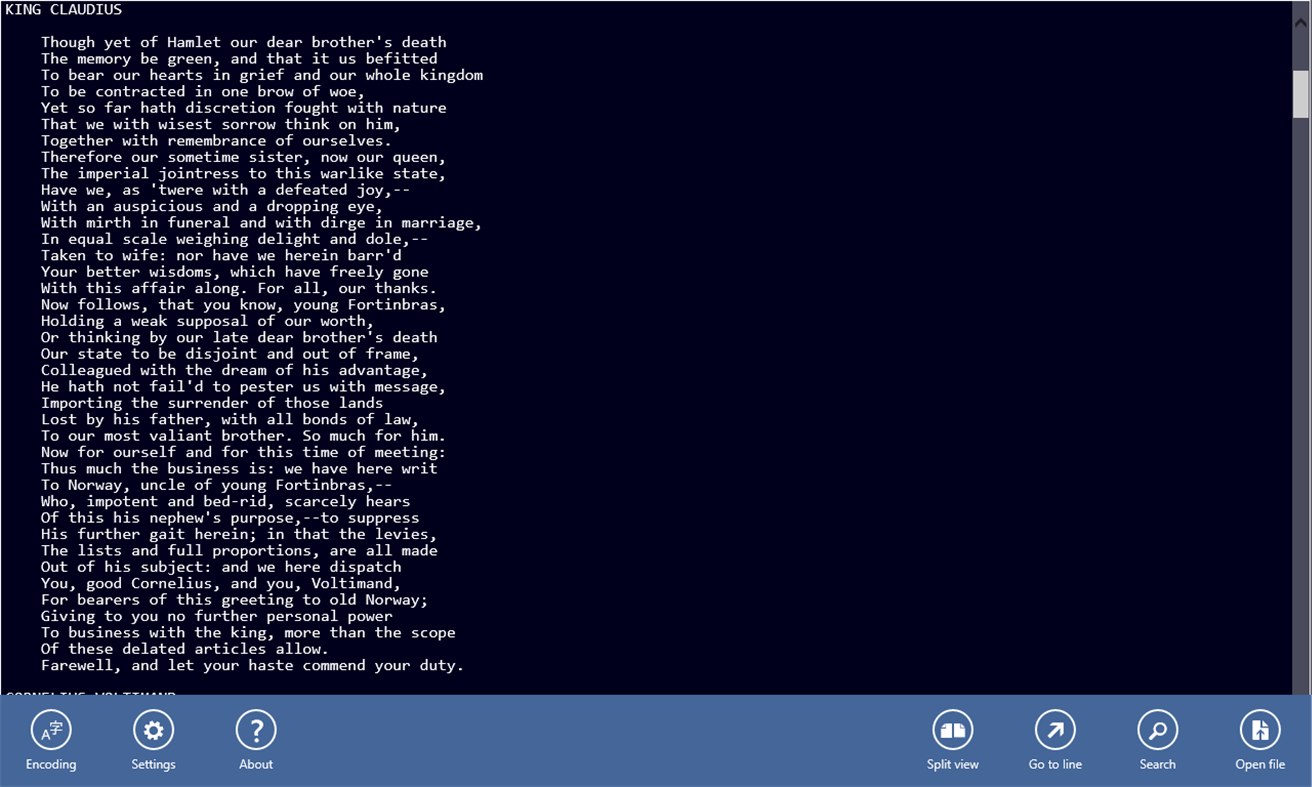This screenshot has height=787, width=1312.
Task: Click the 'KING CLAUDIUS' heading text
Action: pyautogui.click(x=64, y=10)
